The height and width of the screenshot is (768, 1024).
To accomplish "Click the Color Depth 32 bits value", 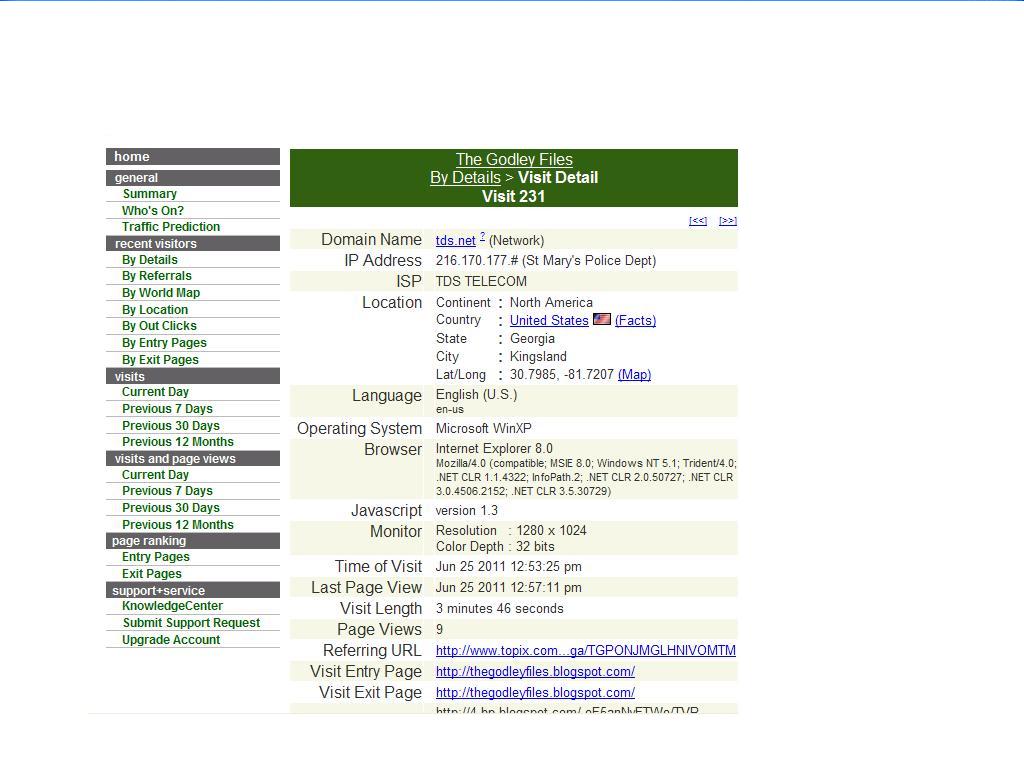I will click(x=535, y=547).
